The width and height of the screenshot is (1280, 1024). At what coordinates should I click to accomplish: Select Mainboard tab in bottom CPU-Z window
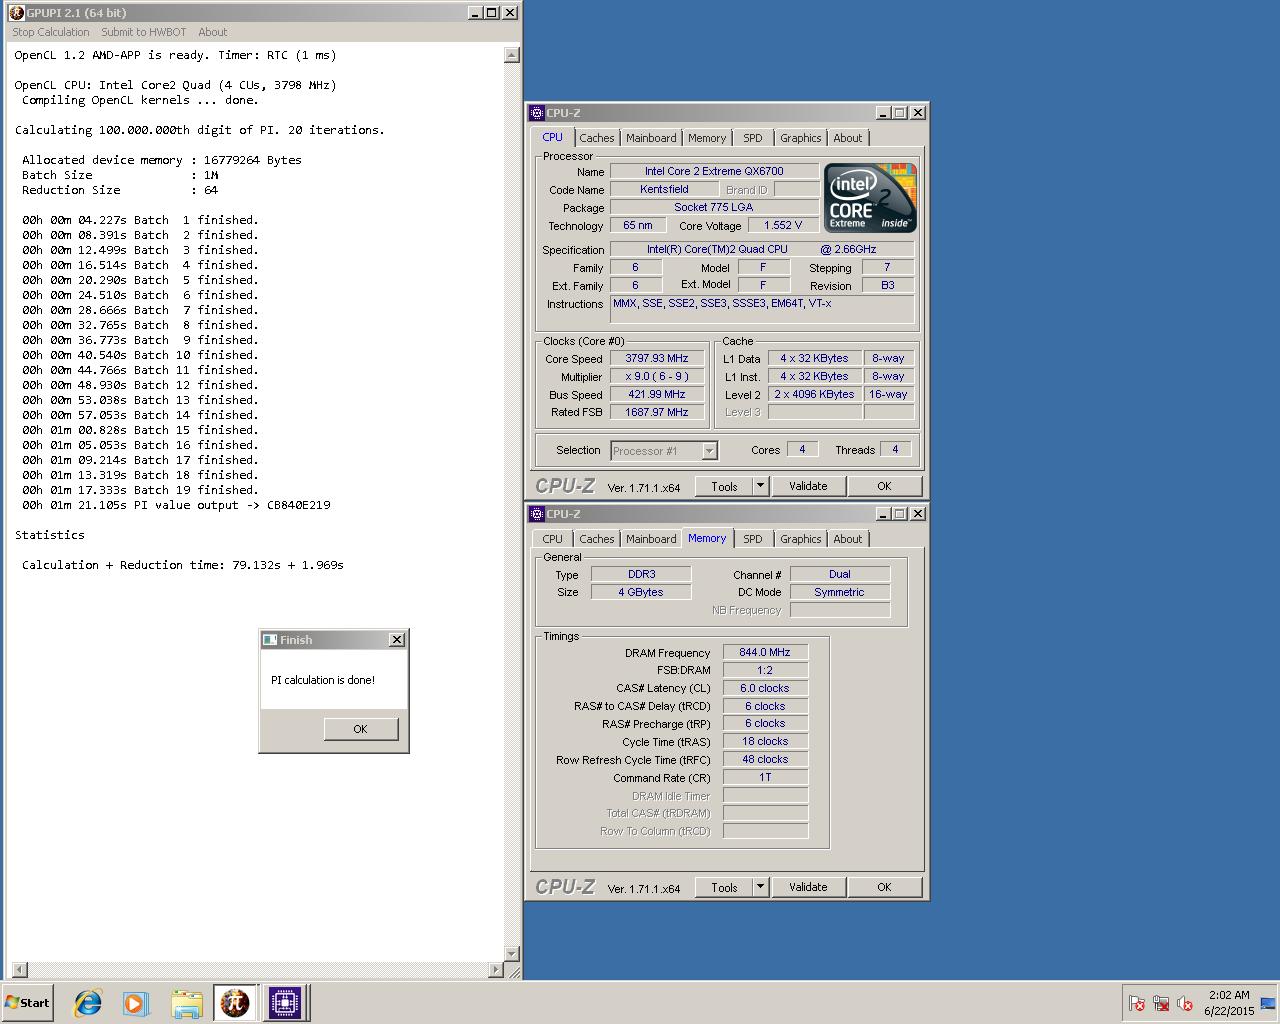point(651,539)
